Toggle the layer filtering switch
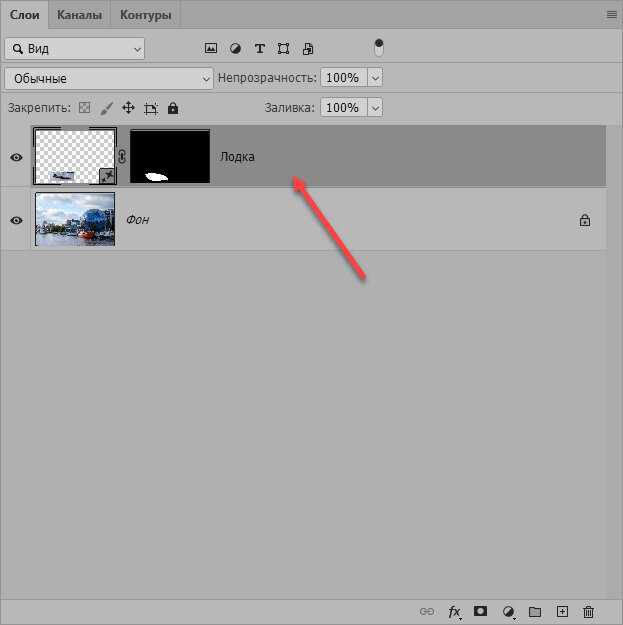This screenshot has width=623, height=625. (x=379, y=48)
